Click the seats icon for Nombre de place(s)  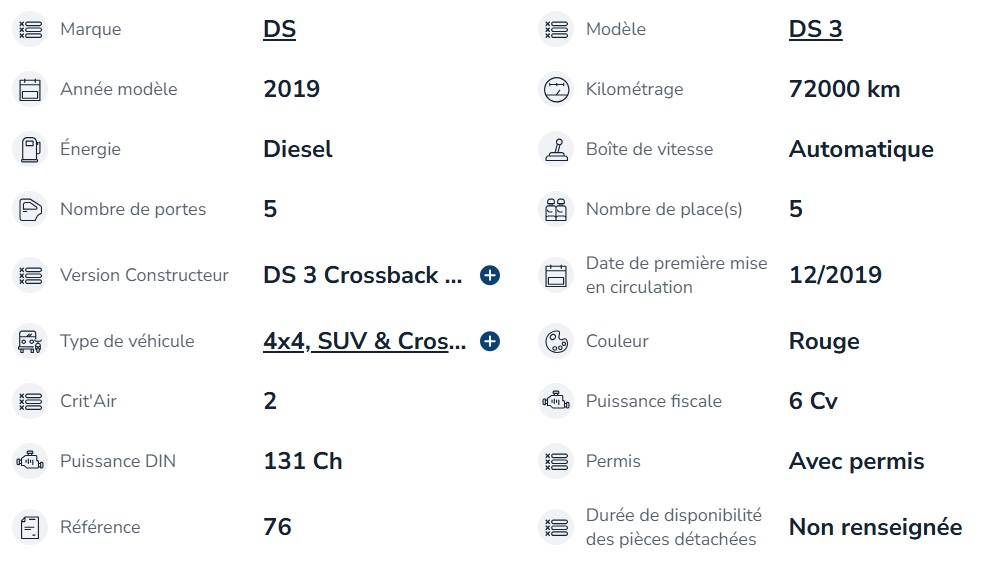click(555, 209)
